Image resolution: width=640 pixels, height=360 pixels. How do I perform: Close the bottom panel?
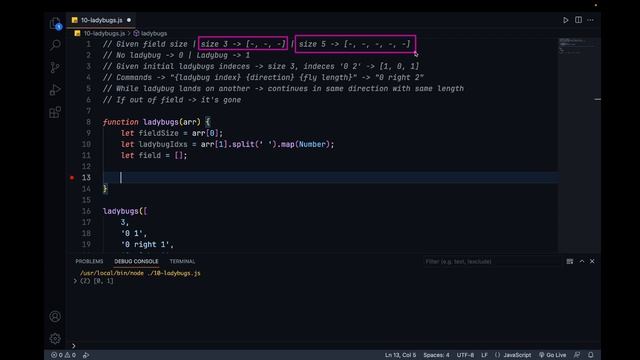pyautogui.click(x=592, y=262)
